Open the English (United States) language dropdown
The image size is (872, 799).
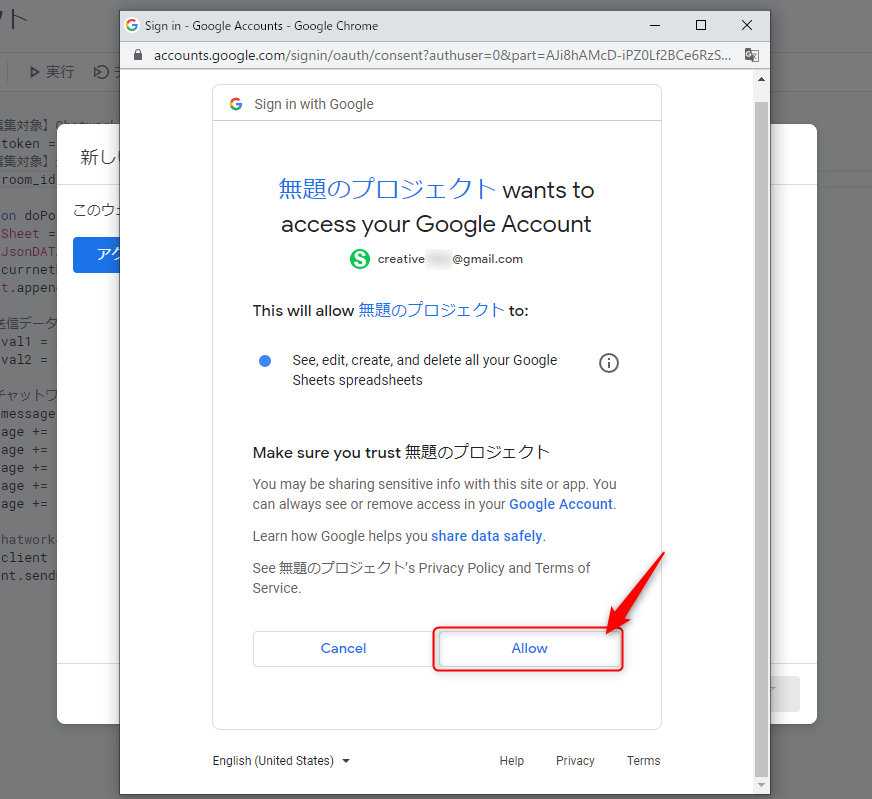click(x=281, y=761)
